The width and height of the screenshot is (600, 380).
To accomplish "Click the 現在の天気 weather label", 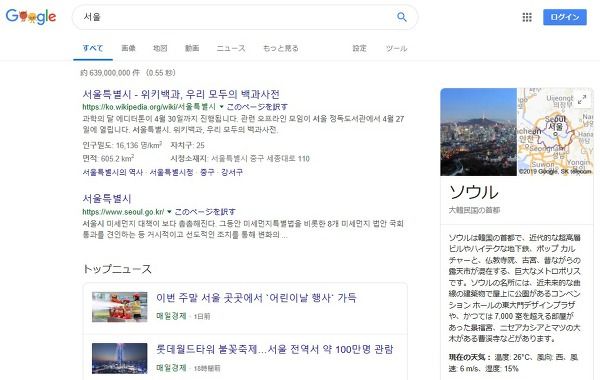I will click(x=470, y=357).
